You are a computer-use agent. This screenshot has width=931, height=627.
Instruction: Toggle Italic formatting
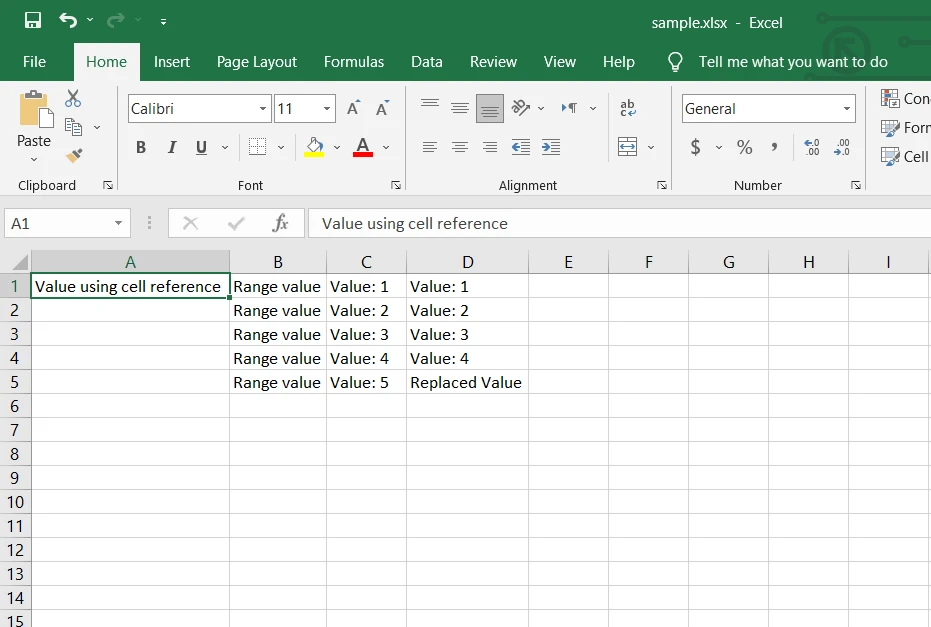[171, 147]
